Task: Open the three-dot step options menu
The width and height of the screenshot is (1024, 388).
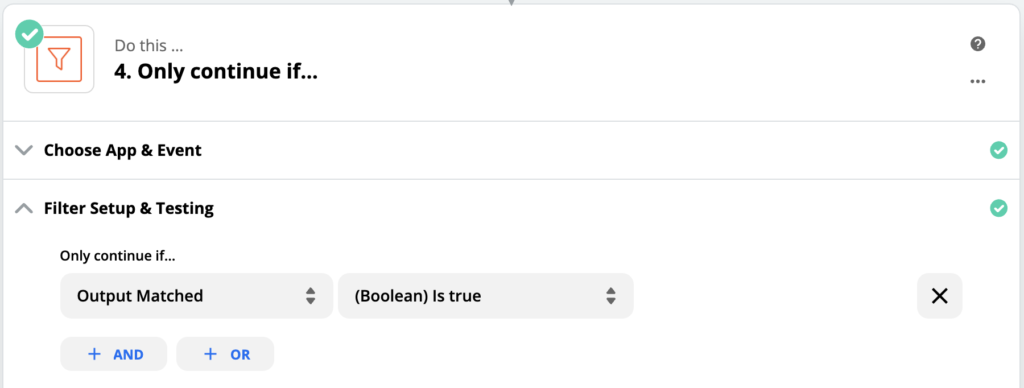Action: click(x=978, y=82)
